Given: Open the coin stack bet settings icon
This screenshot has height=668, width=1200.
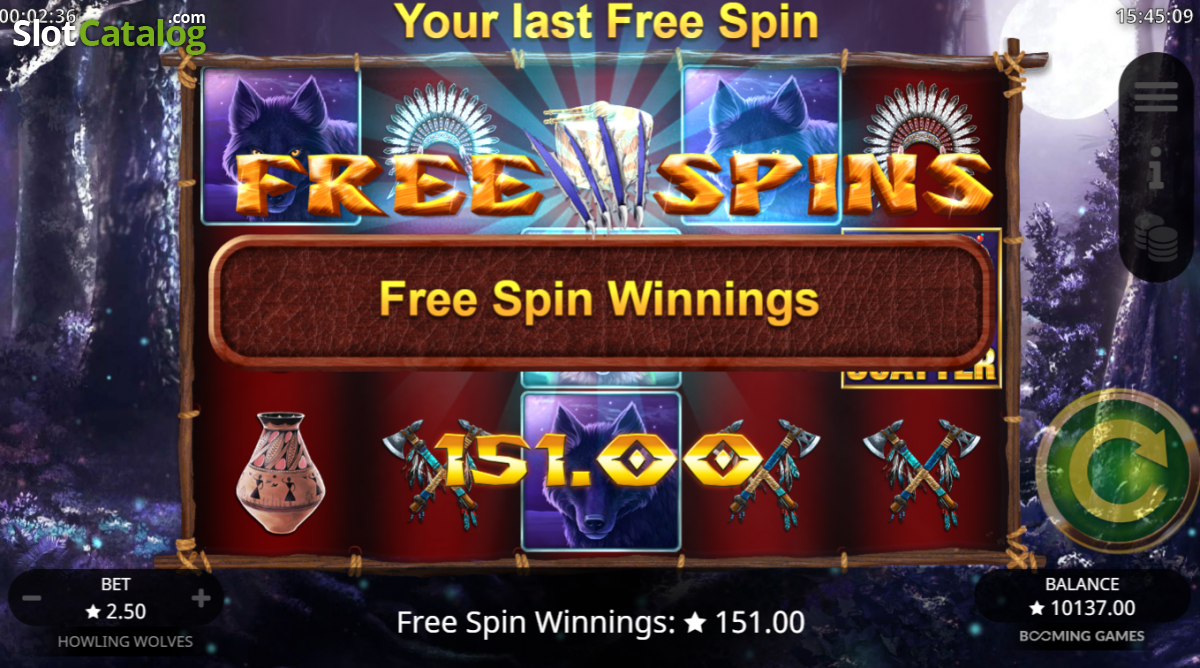Looking at the screenshot, I should coord(1157,236).
